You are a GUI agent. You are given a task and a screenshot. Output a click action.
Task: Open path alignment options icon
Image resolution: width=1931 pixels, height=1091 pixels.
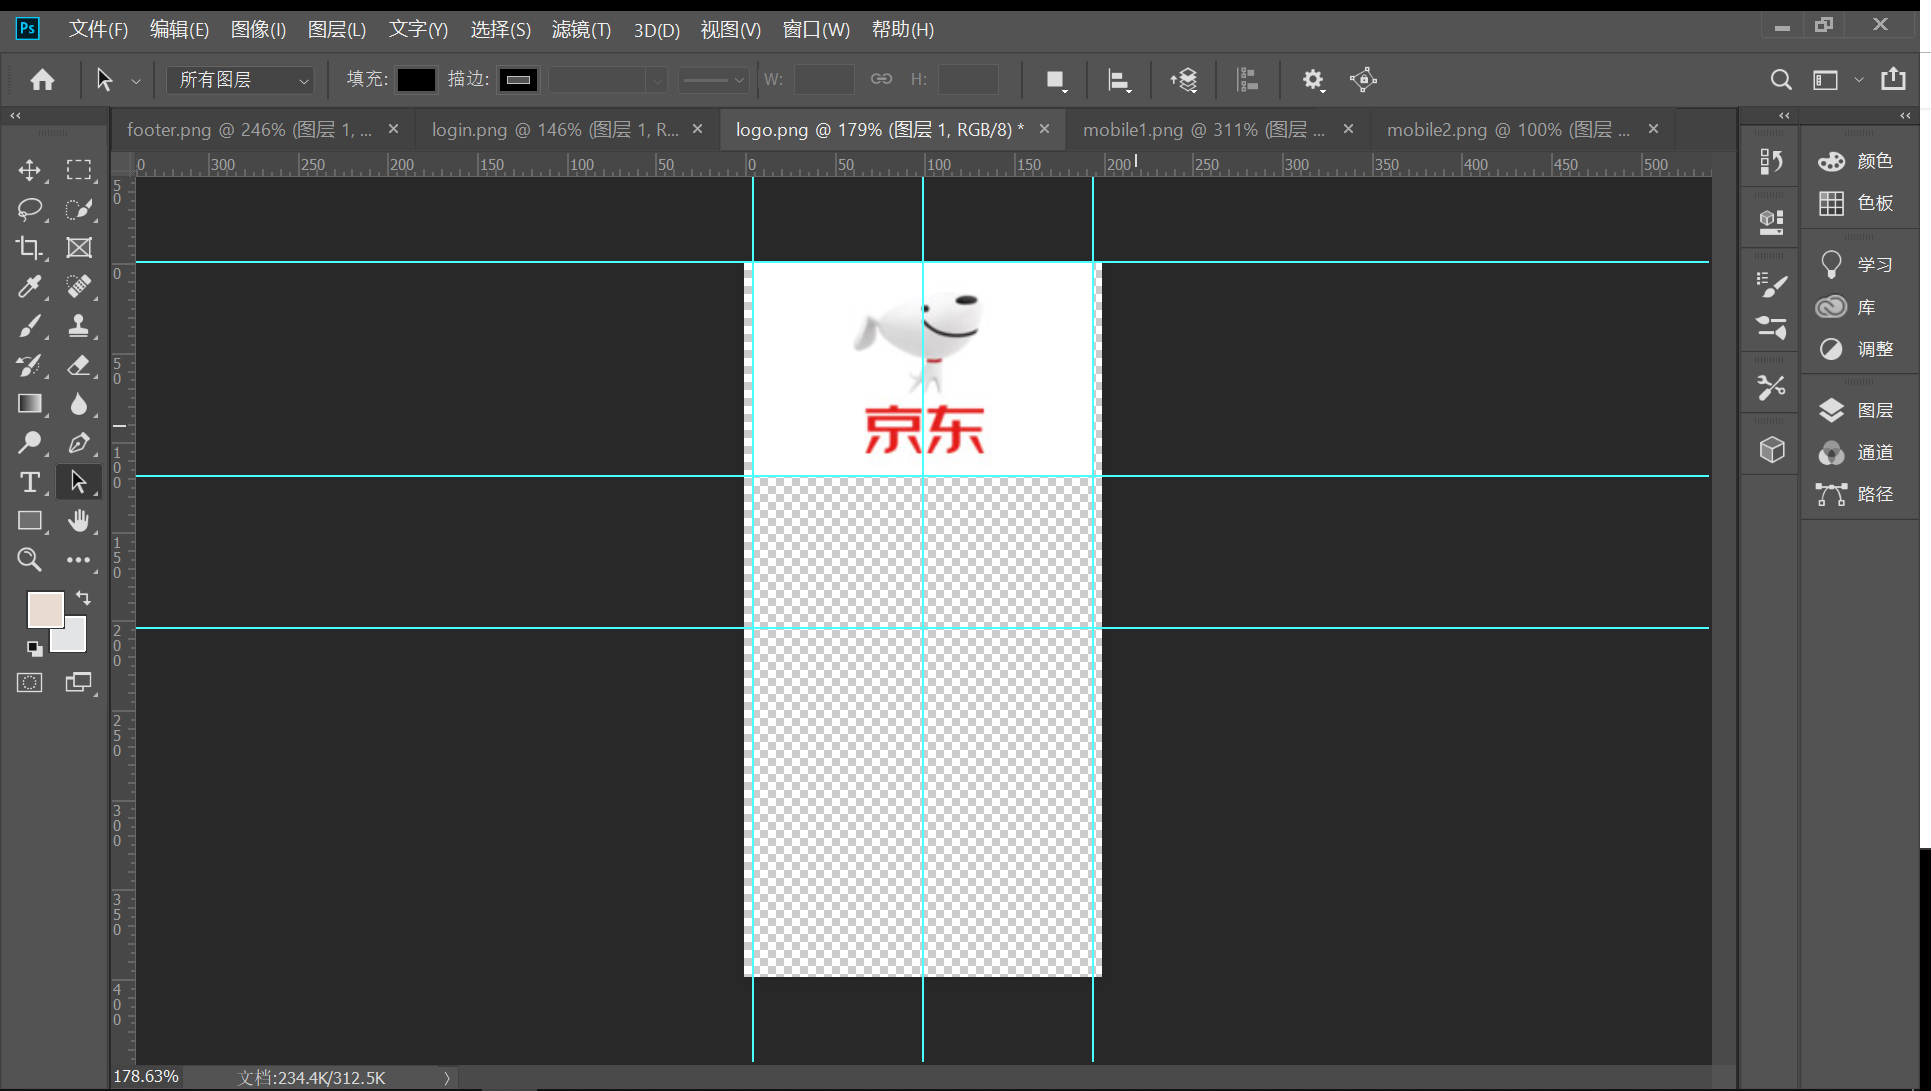coord(1119,80)
